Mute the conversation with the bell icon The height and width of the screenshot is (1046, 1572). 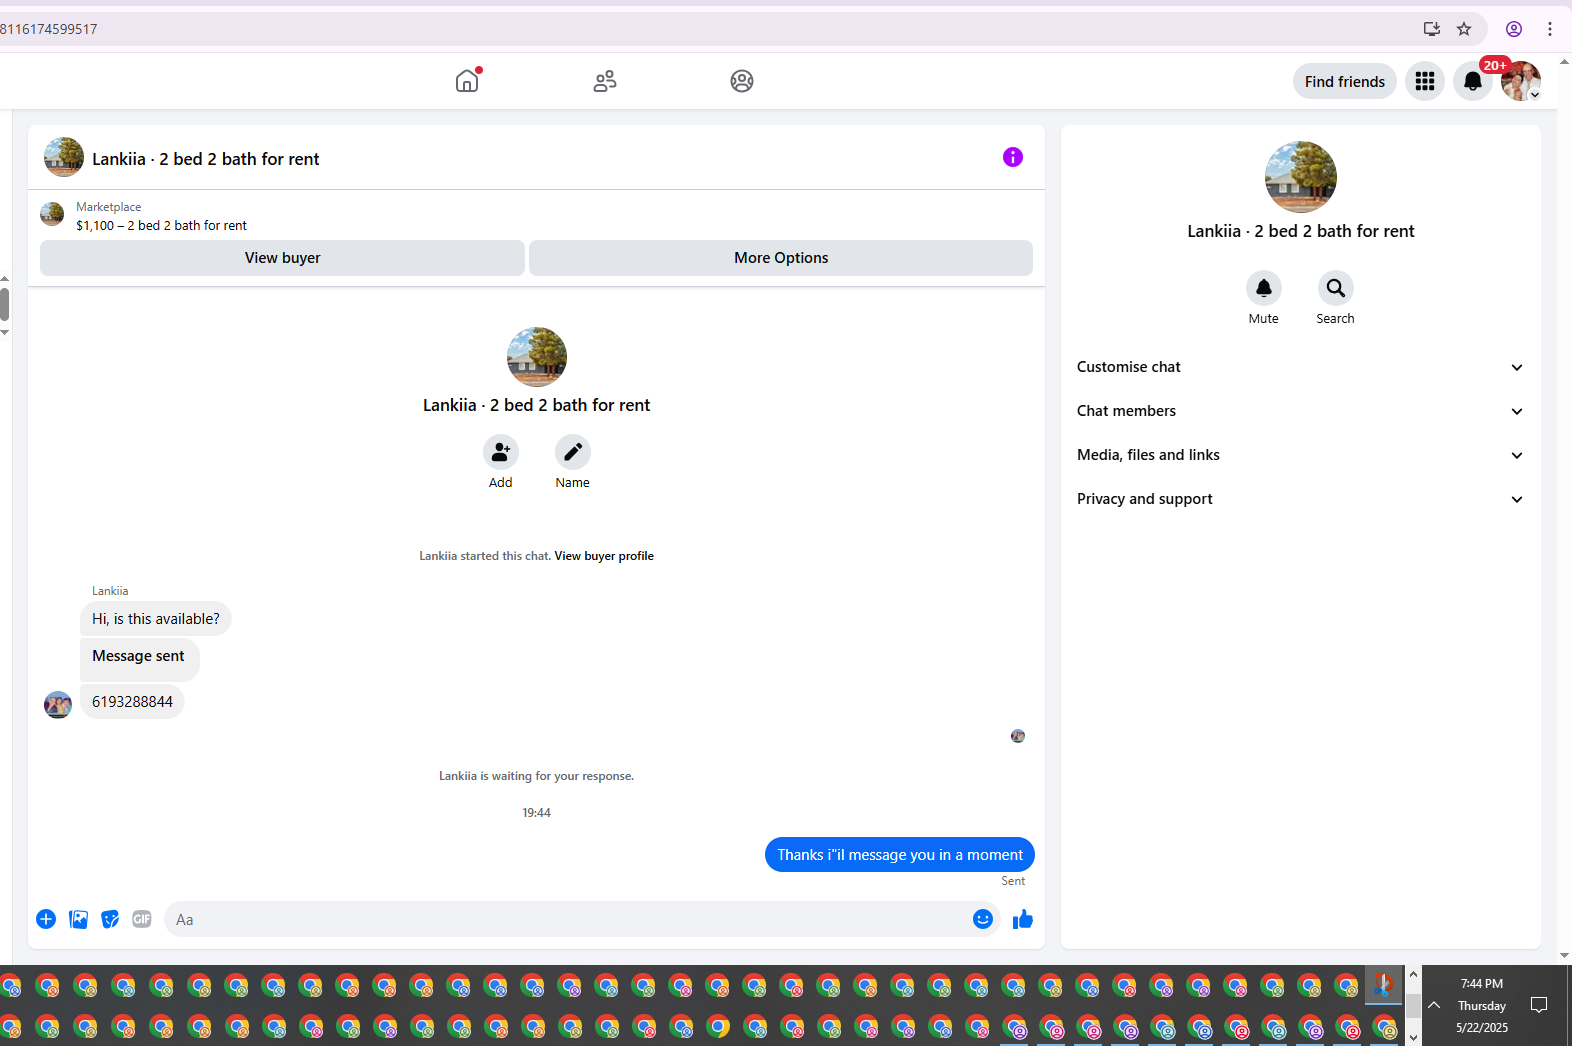1264,288
